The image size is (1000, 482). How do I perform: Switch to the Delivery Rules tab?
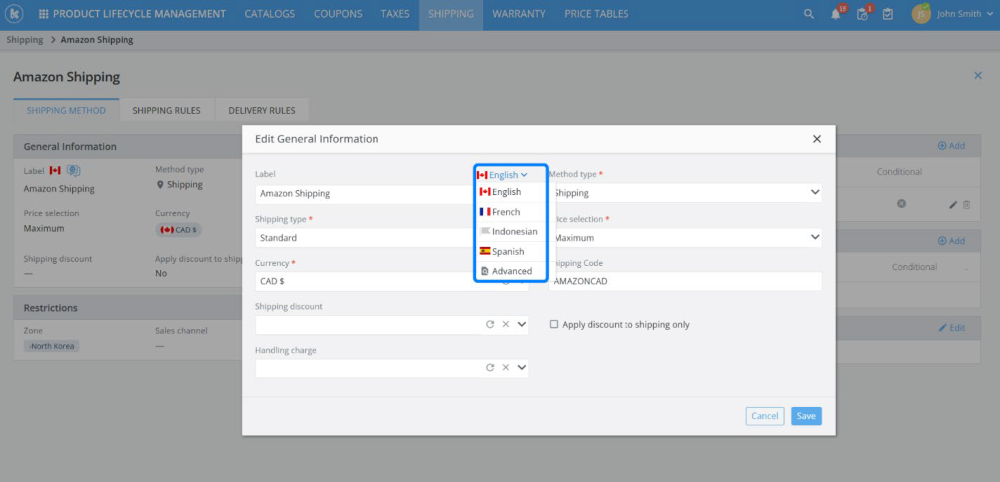262,110
